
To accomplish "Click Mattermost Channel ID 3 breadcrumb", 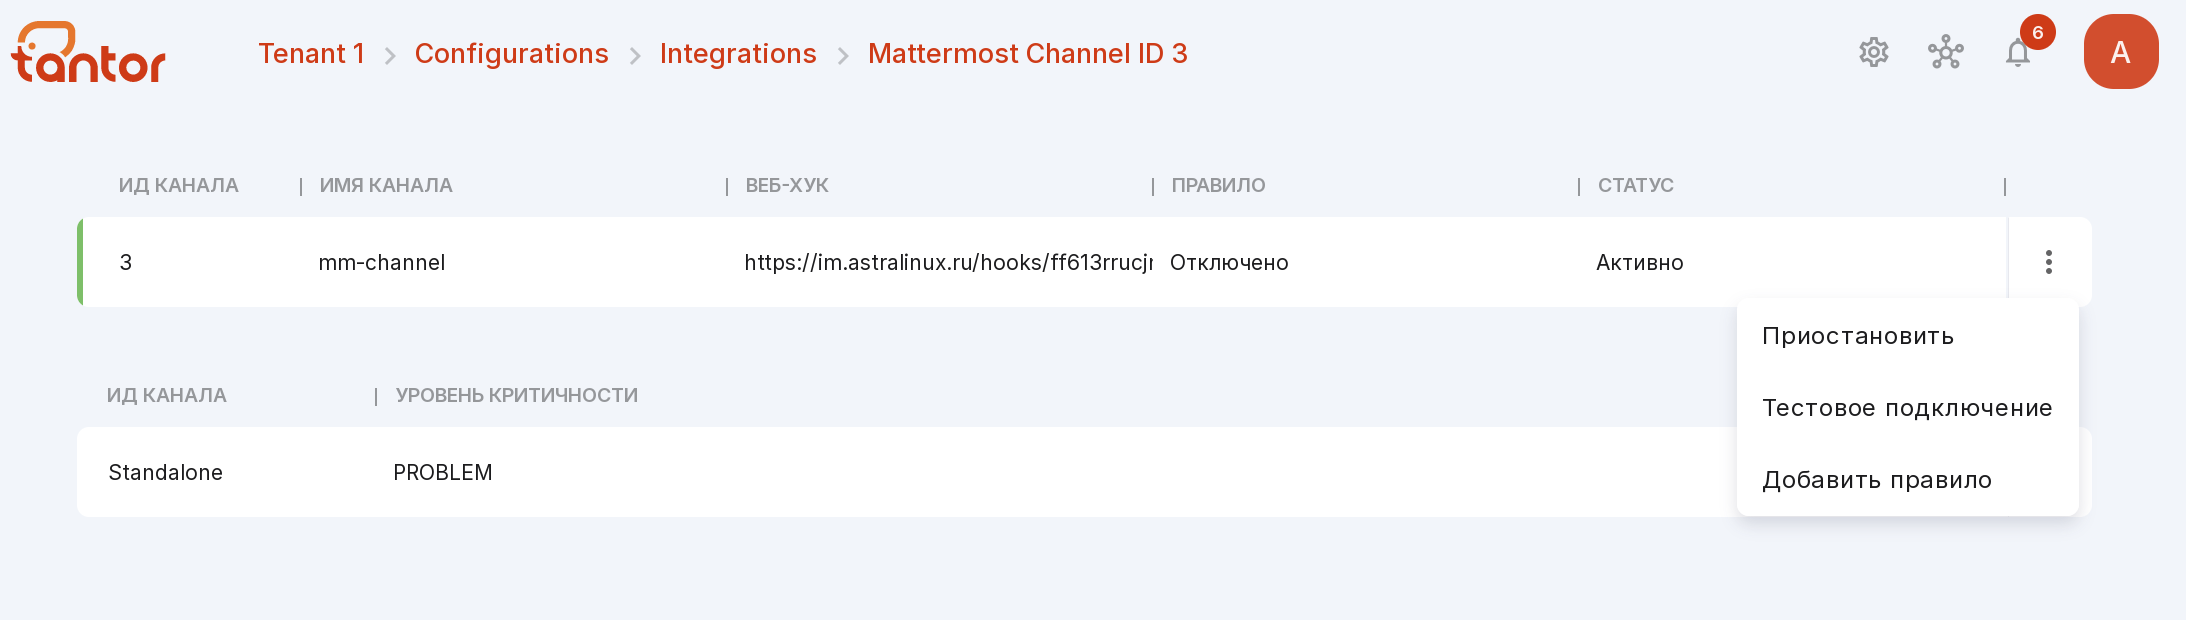I will click(x=1027, y=53).
